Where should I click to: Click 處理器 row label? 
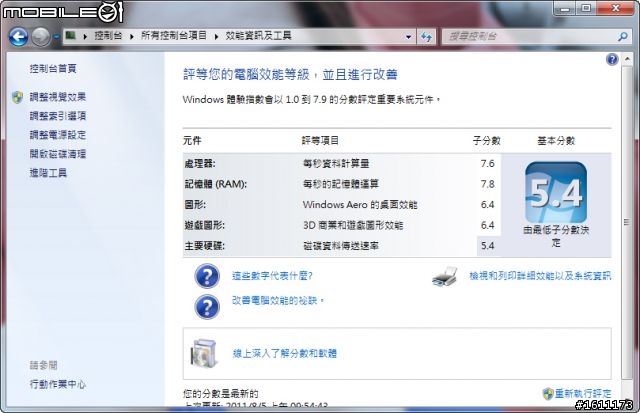[x=200, y=164]
